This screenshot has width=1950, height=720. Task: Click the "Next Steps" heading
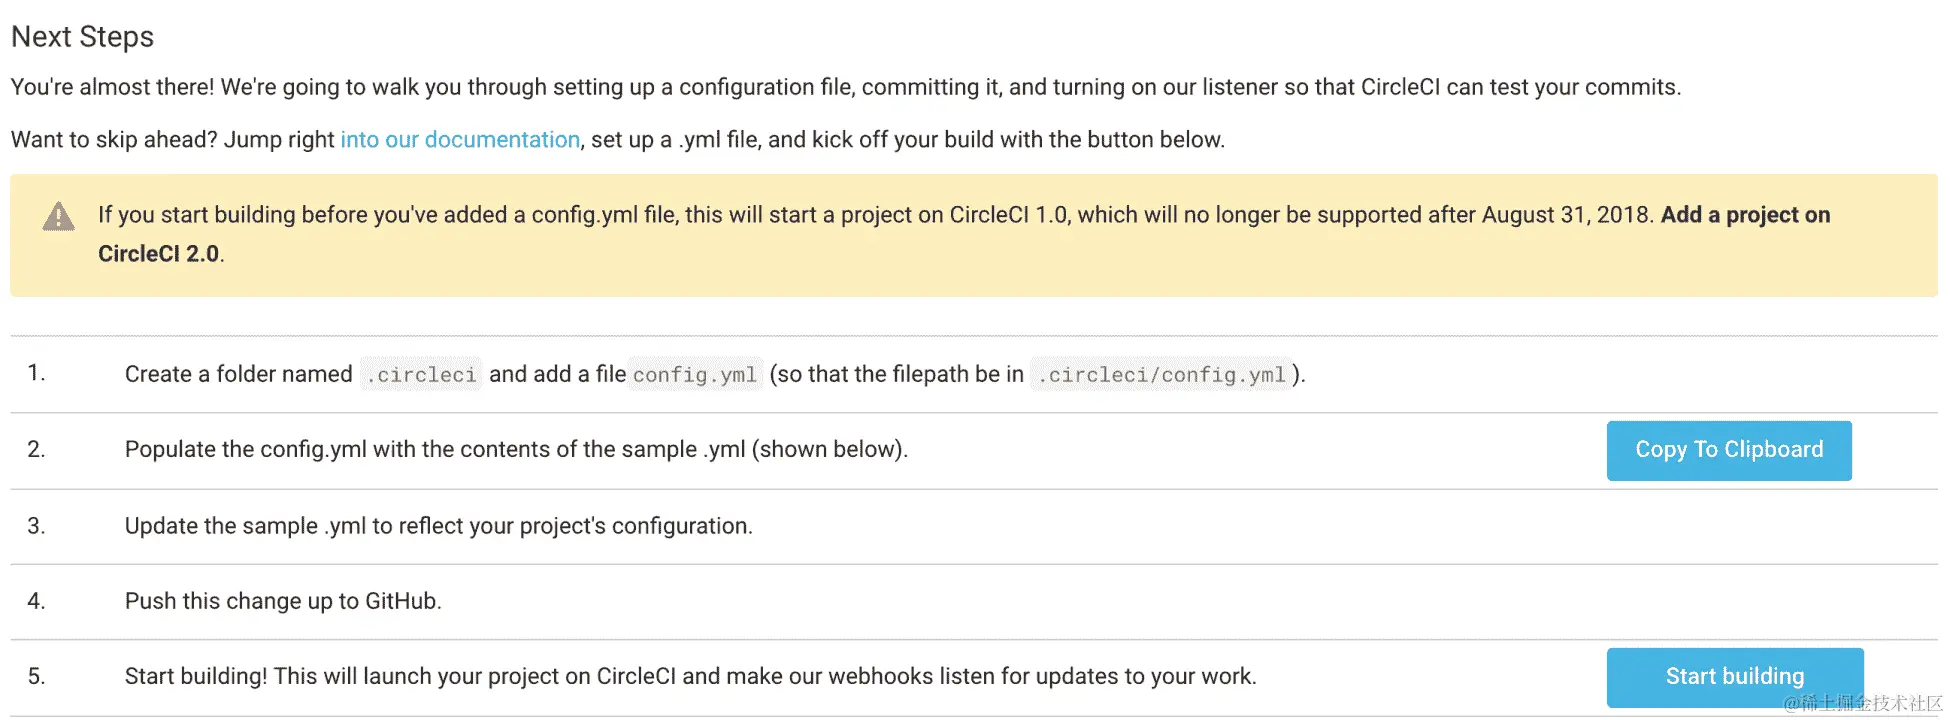pyautogui.click(x=83, y=37)
